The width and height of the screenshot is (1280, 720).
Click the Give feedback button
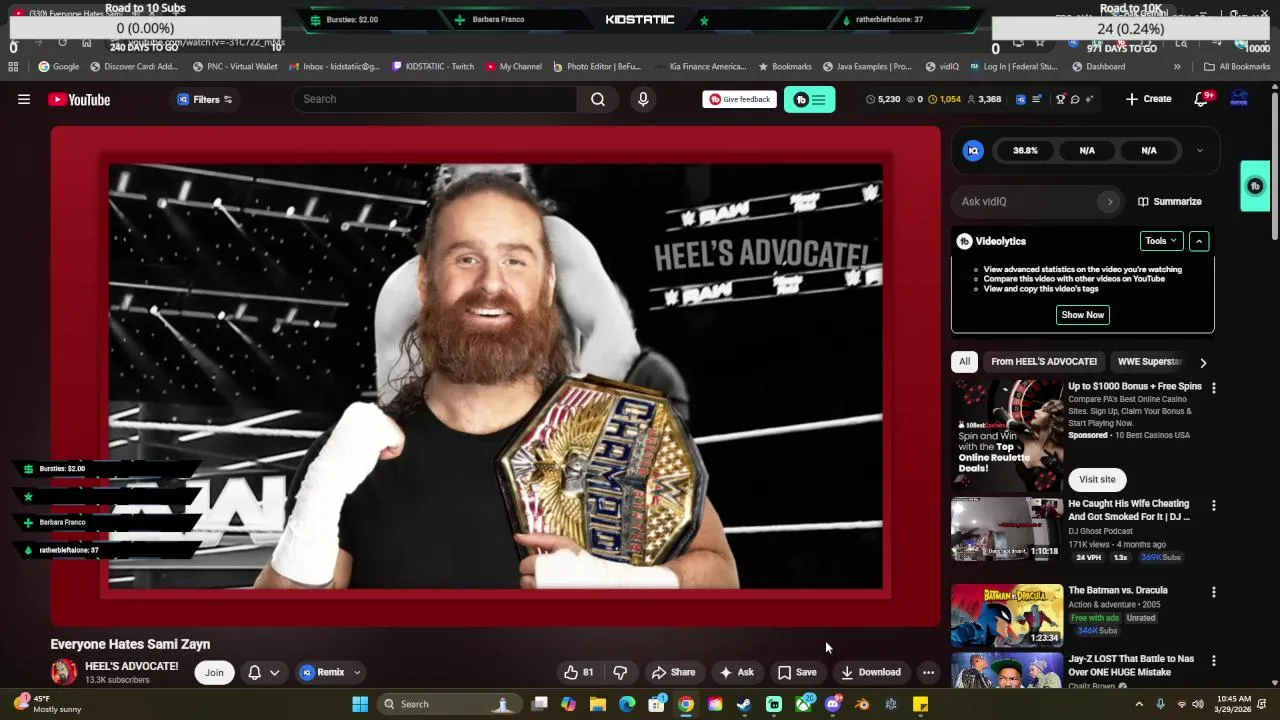tap(739, 99)
